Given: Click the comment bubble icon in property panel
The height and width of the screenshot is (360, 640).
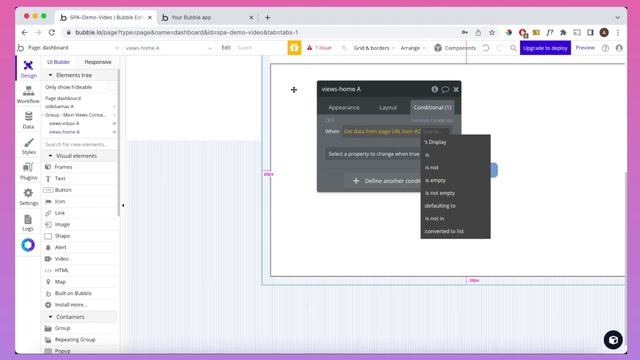Looking at the screenshot, I should pos(445,89).
